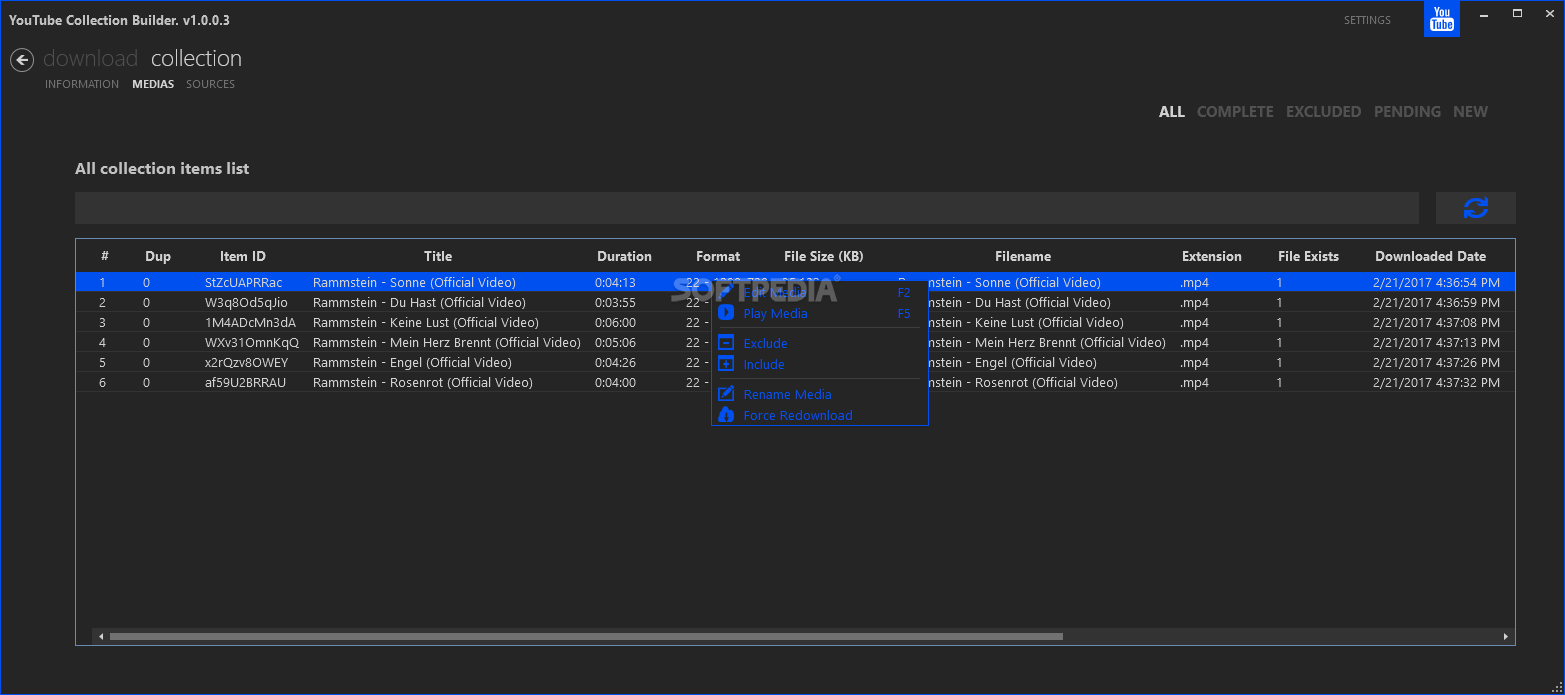Click date '2/21/2017 4:36:54 PM'
This screenshot has width=1565, height=695.
coord(1436,283)
